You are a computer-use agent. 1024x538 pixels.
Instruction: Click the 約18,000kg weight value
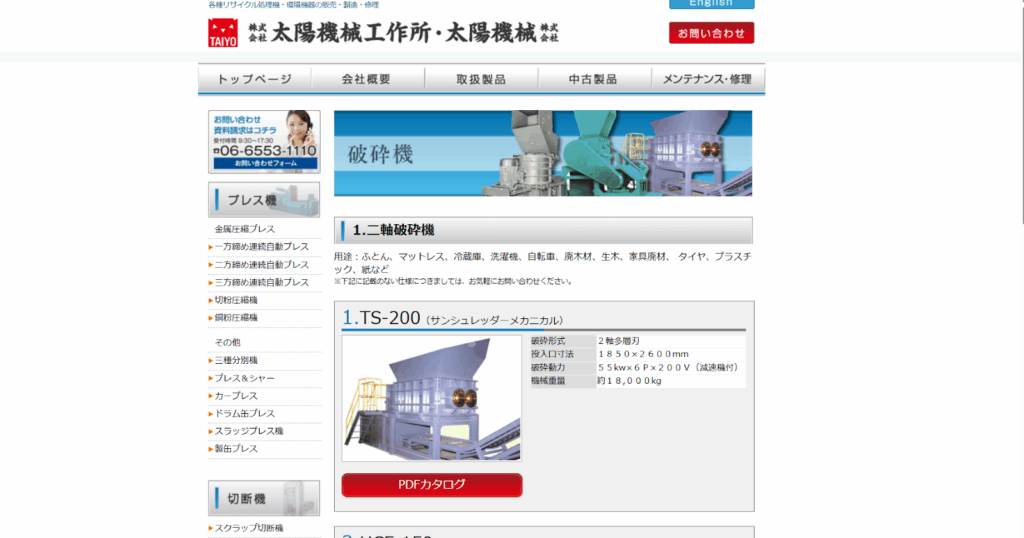[630, 381]
